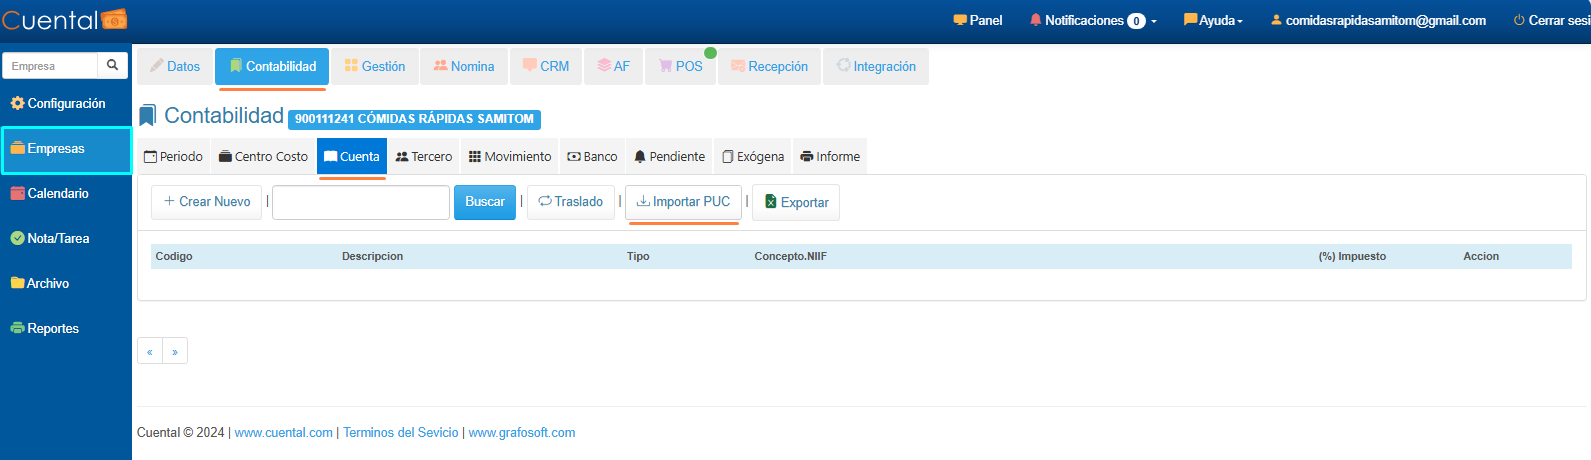Click Importar PUC button
Image resolution: width=1591 pixels, height=460 pixels.
(684, 202)
